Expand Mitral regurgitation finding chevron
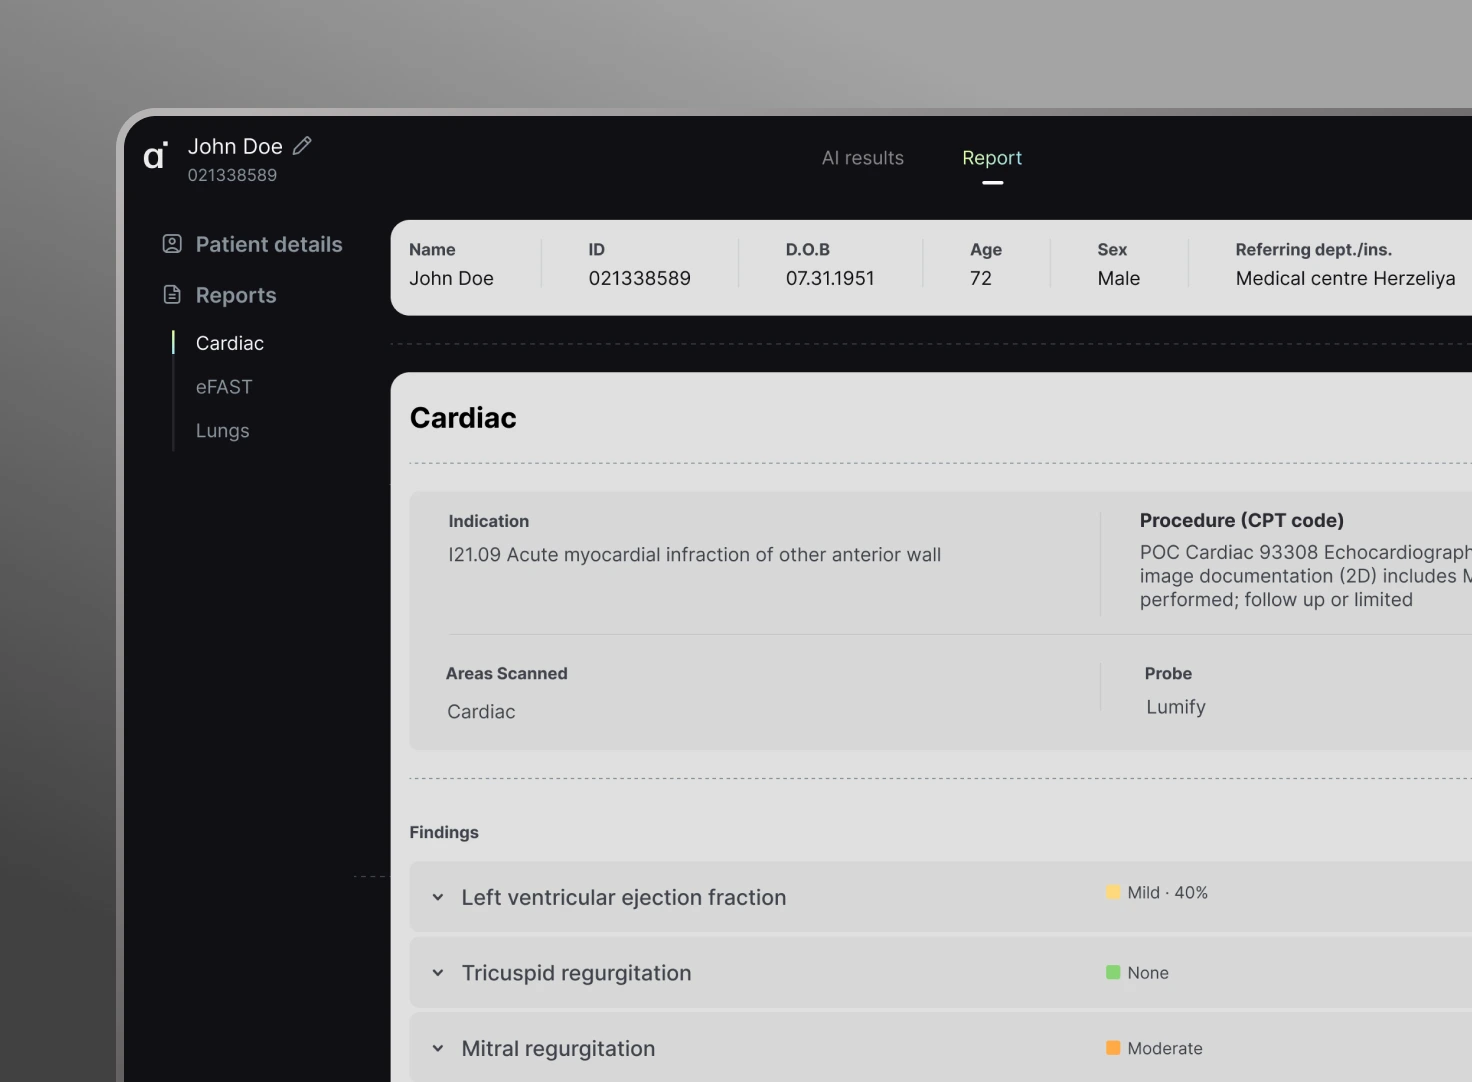The height and width of the screenshot is (1082, 1472). coord(437,1049)
